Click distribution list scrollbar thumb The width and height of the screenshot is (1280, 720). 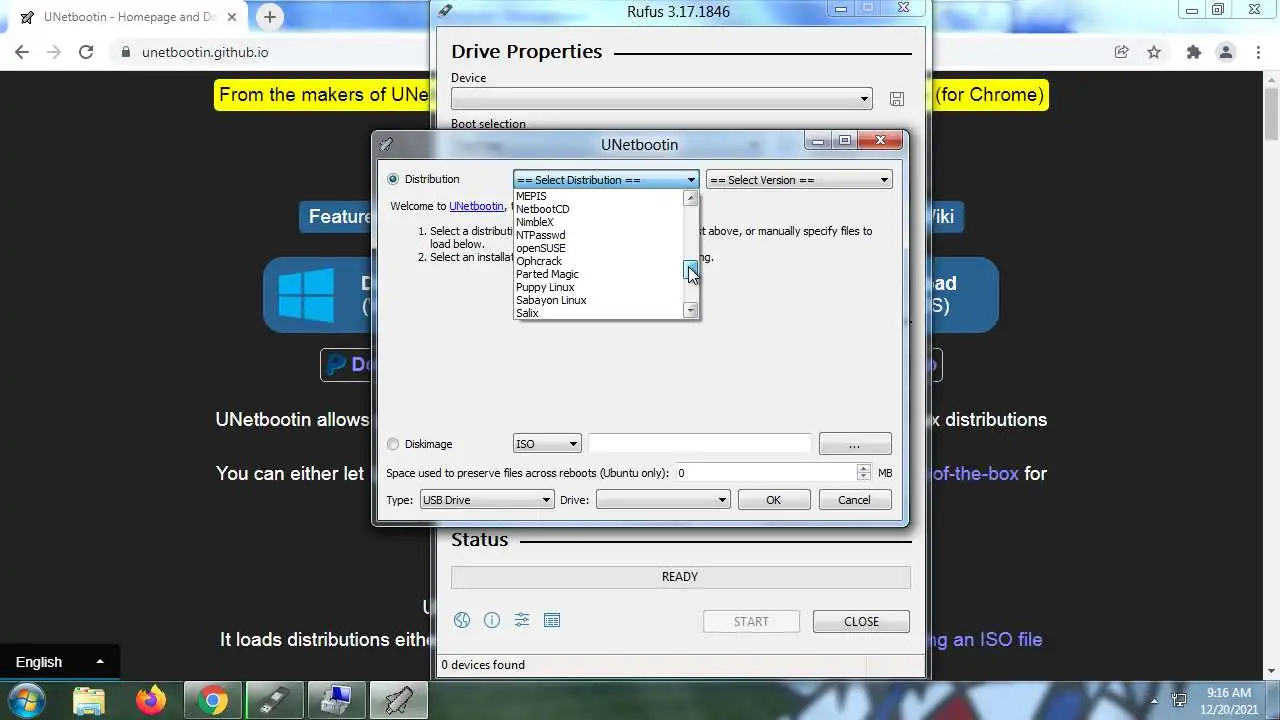690,269
